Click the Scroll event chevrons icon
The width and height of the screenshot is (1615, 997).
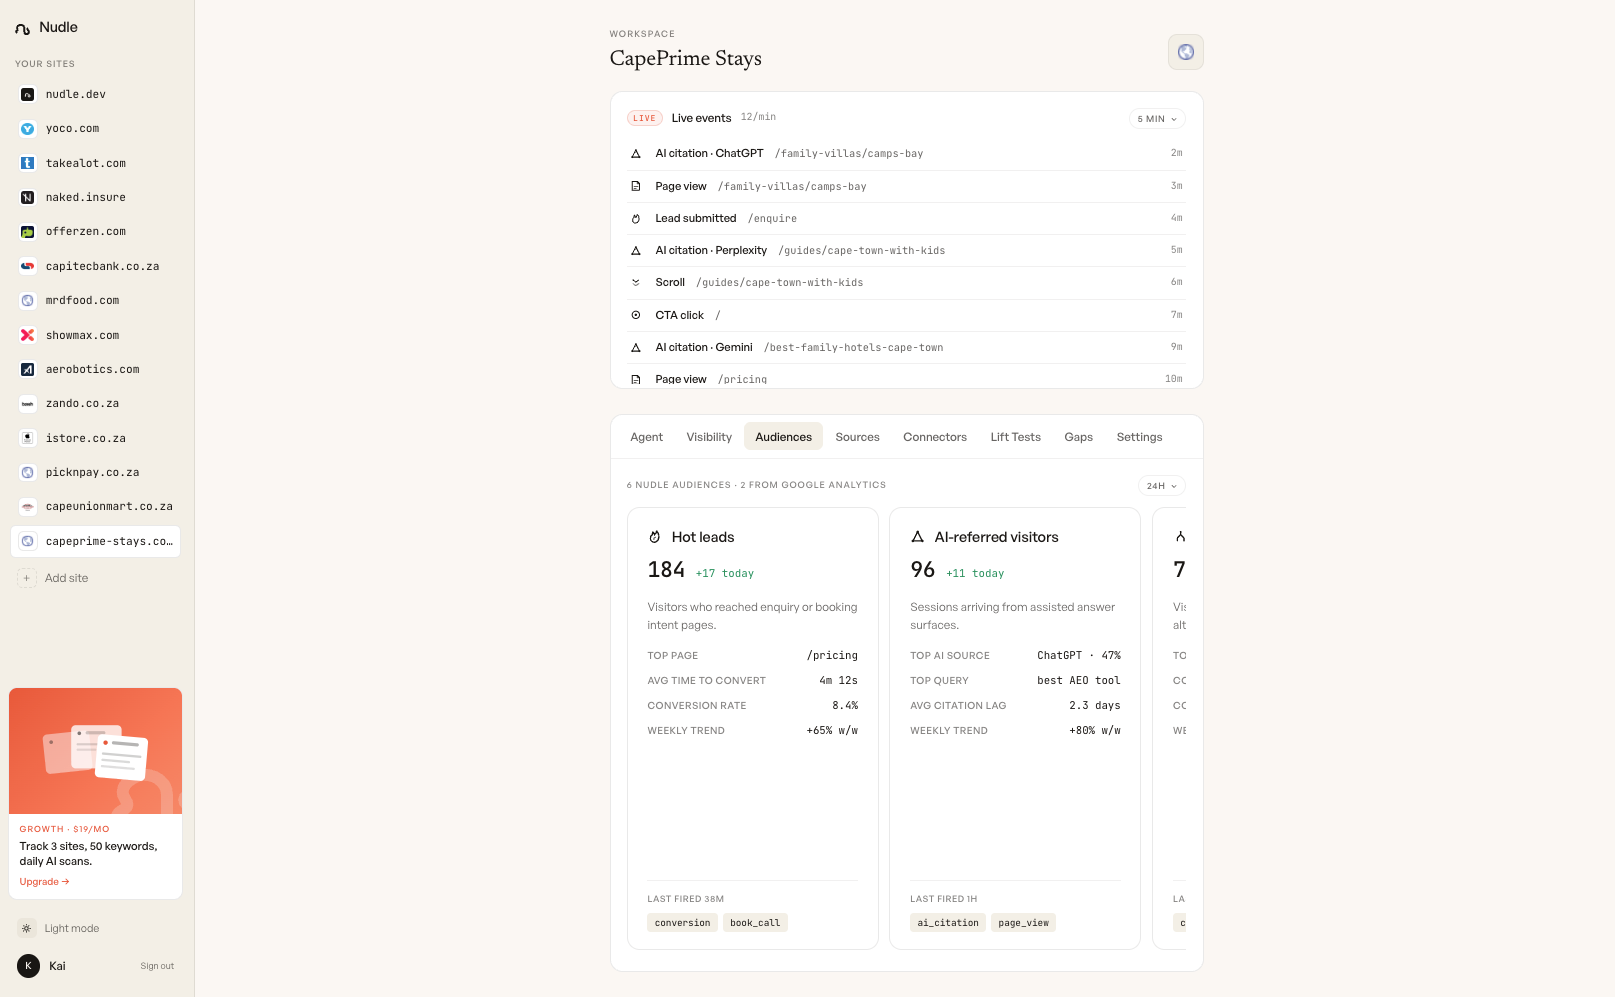coord(636,283)
